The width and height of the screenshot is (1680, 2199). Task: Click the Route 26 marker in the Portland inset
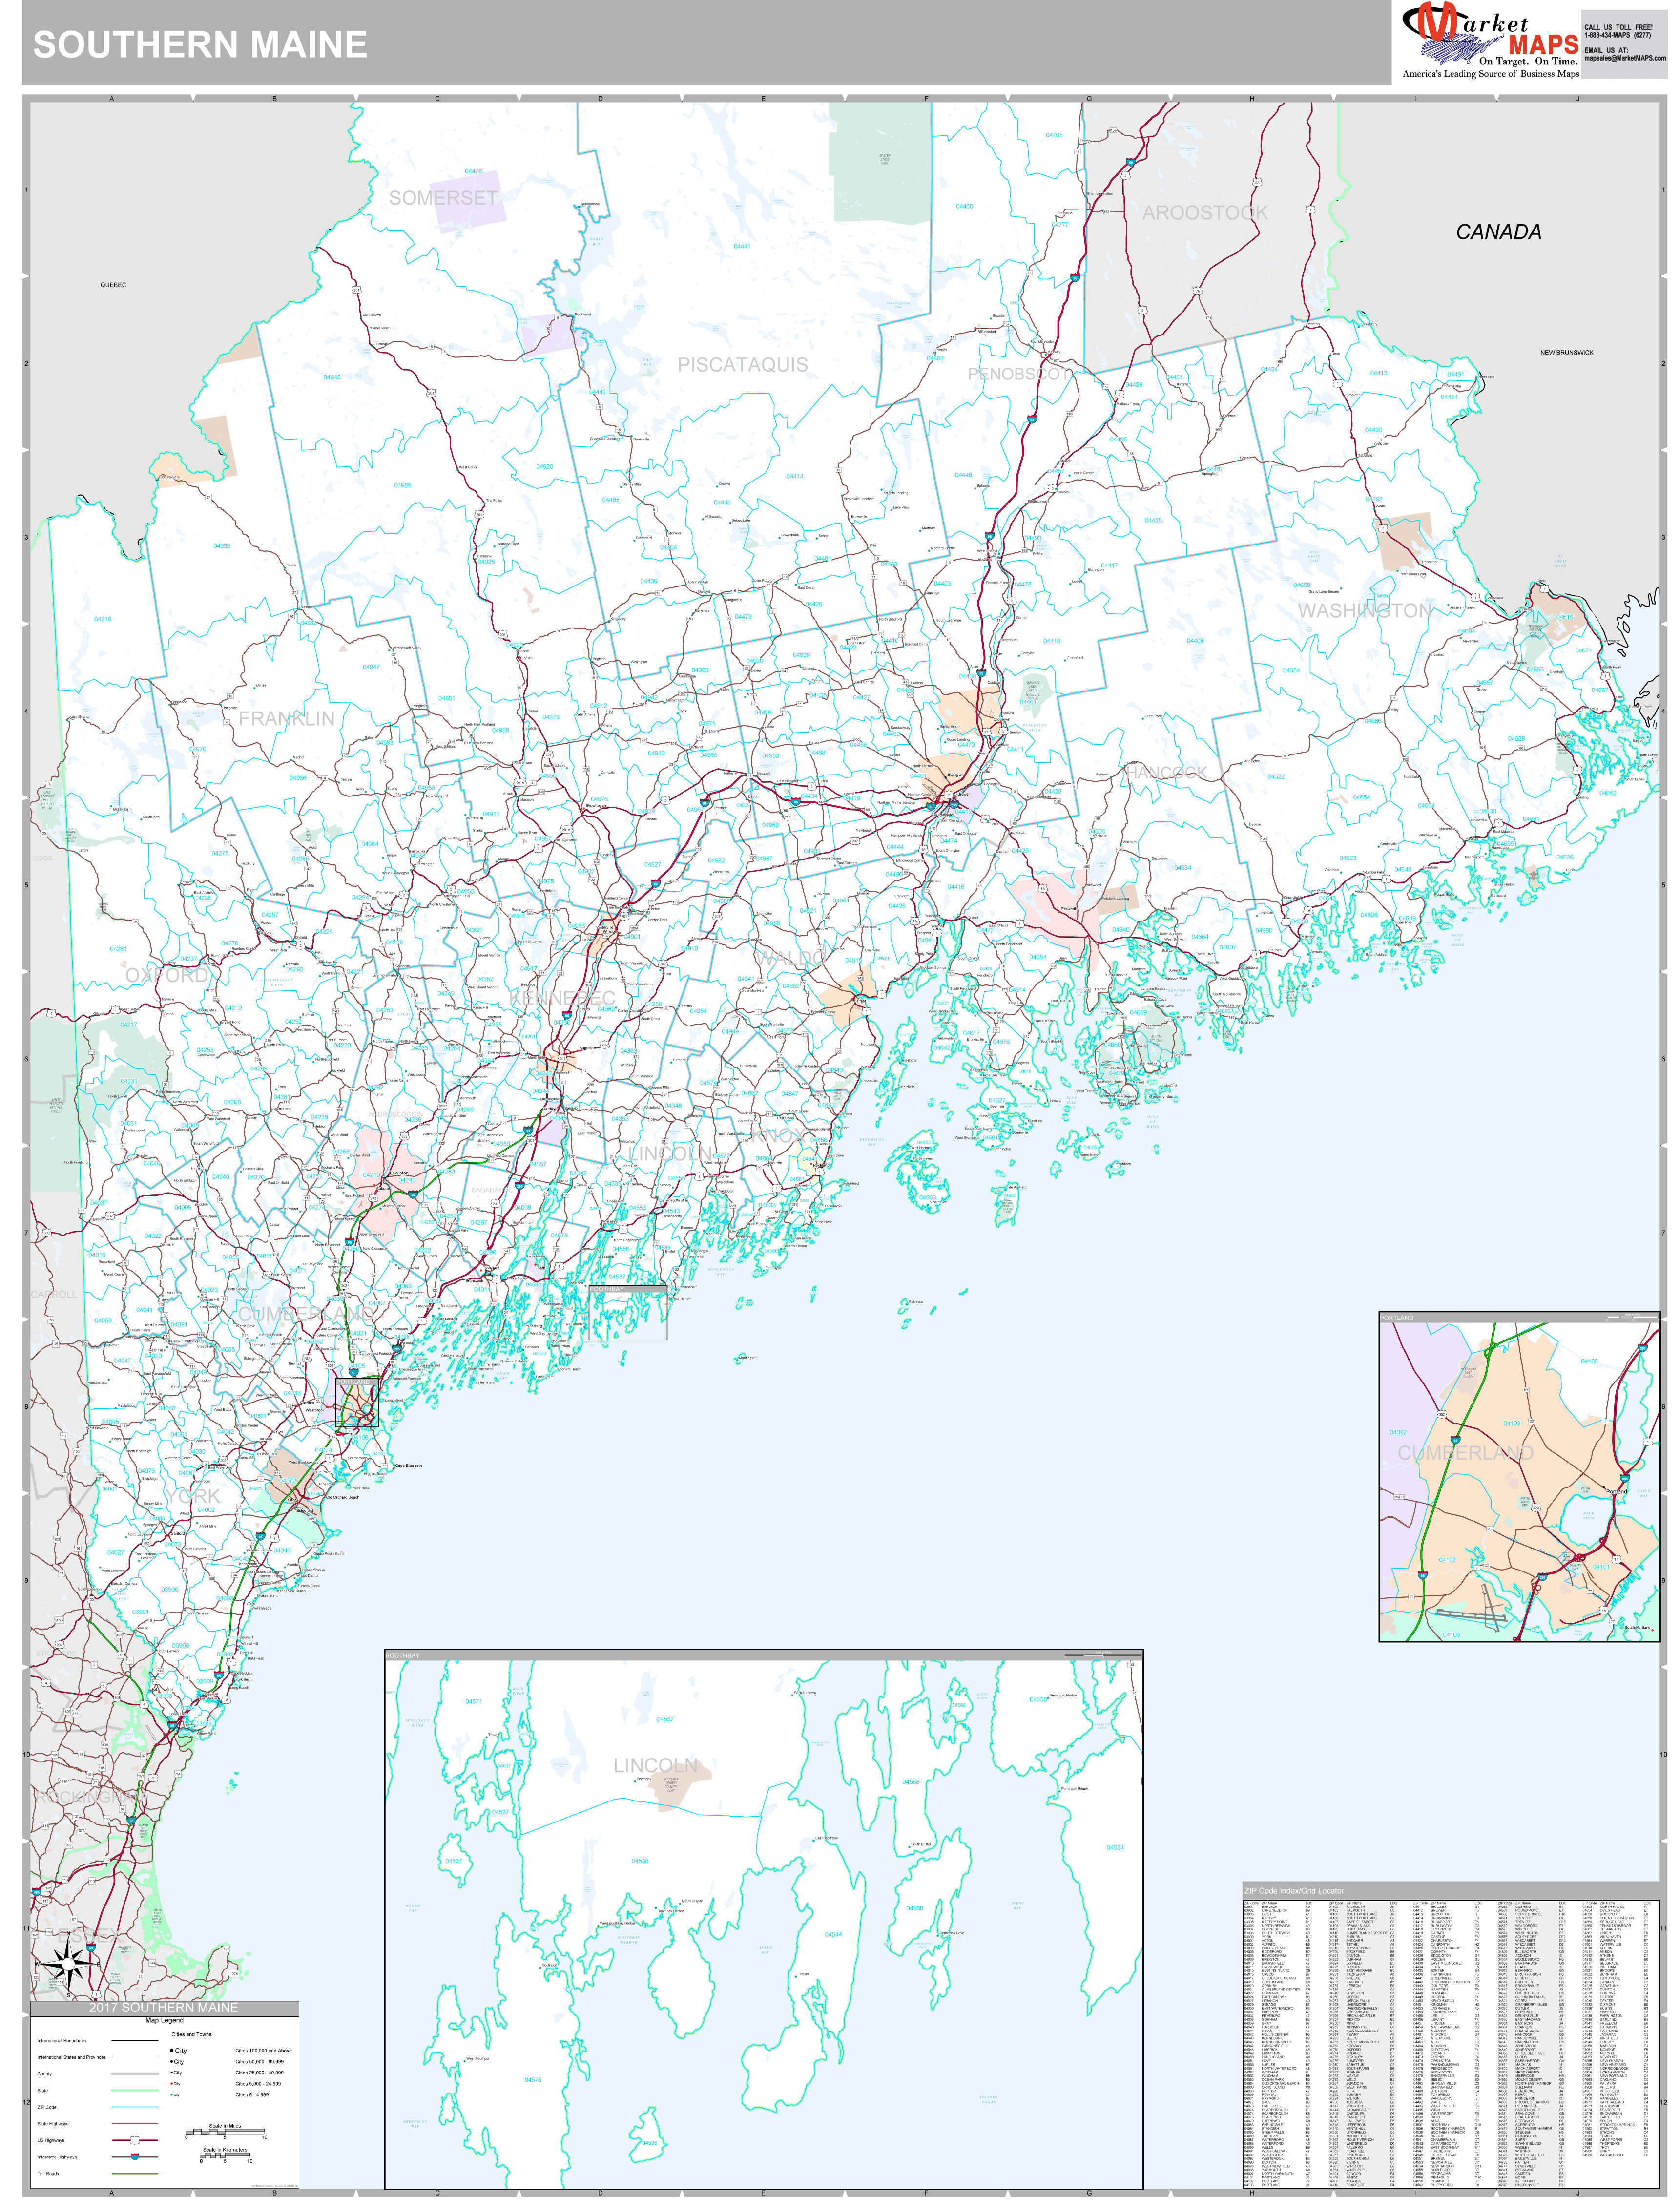tap(1531, 1421)
